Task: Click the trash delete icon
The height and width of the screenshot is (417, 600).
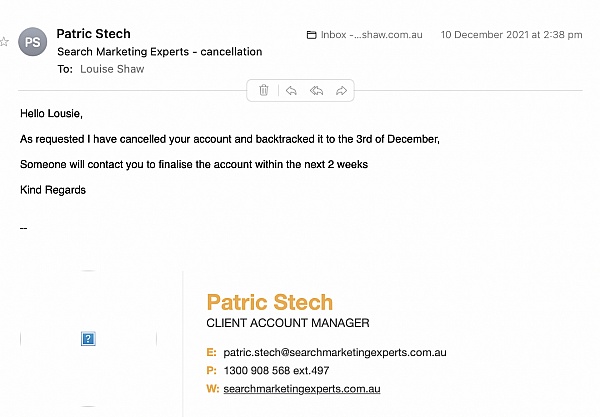Action: (x=264, y=90)
